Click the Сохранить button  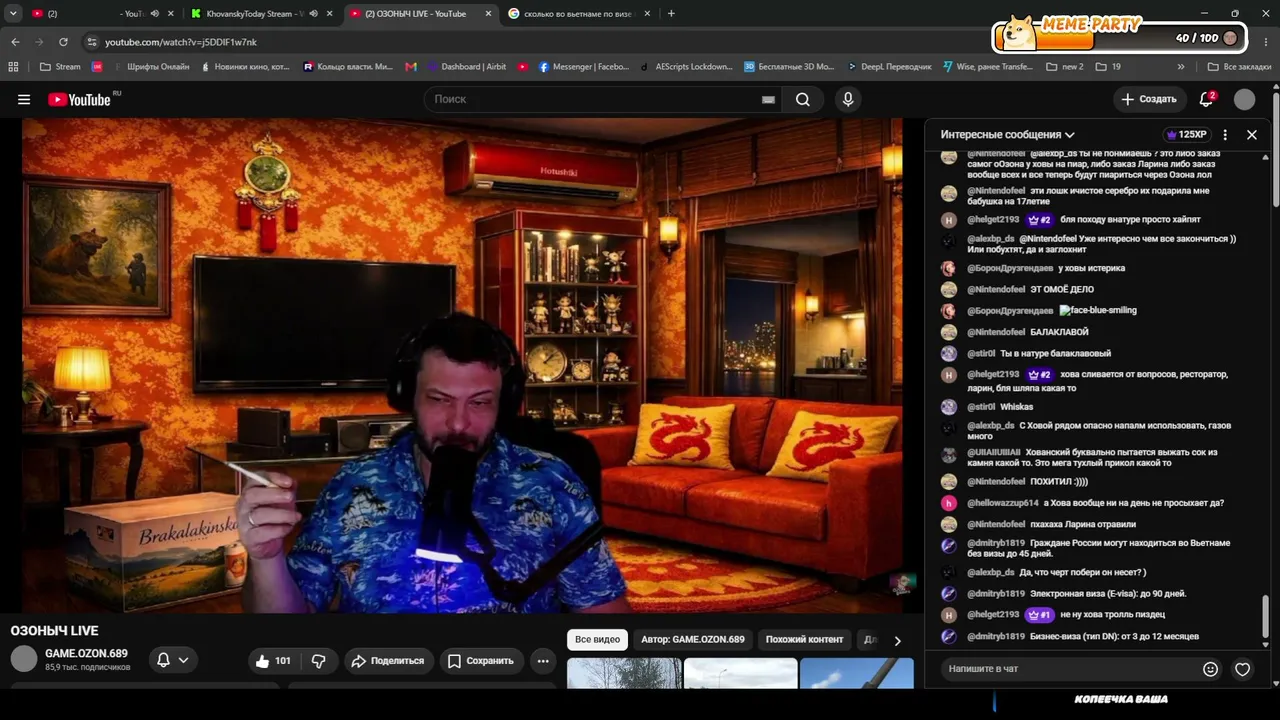[481, 661]
